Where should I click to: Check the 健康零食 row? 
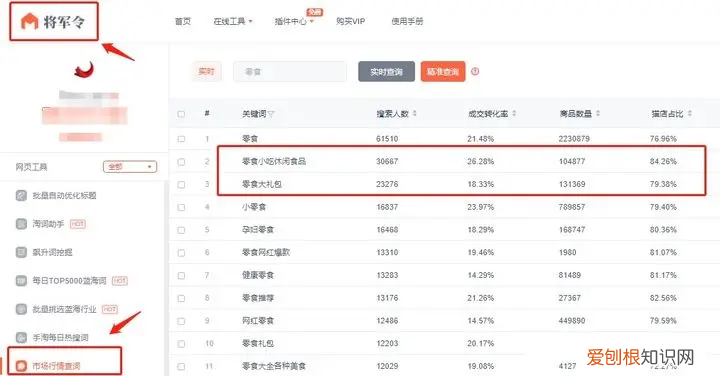pyautogui.click(x=181, y=275)
